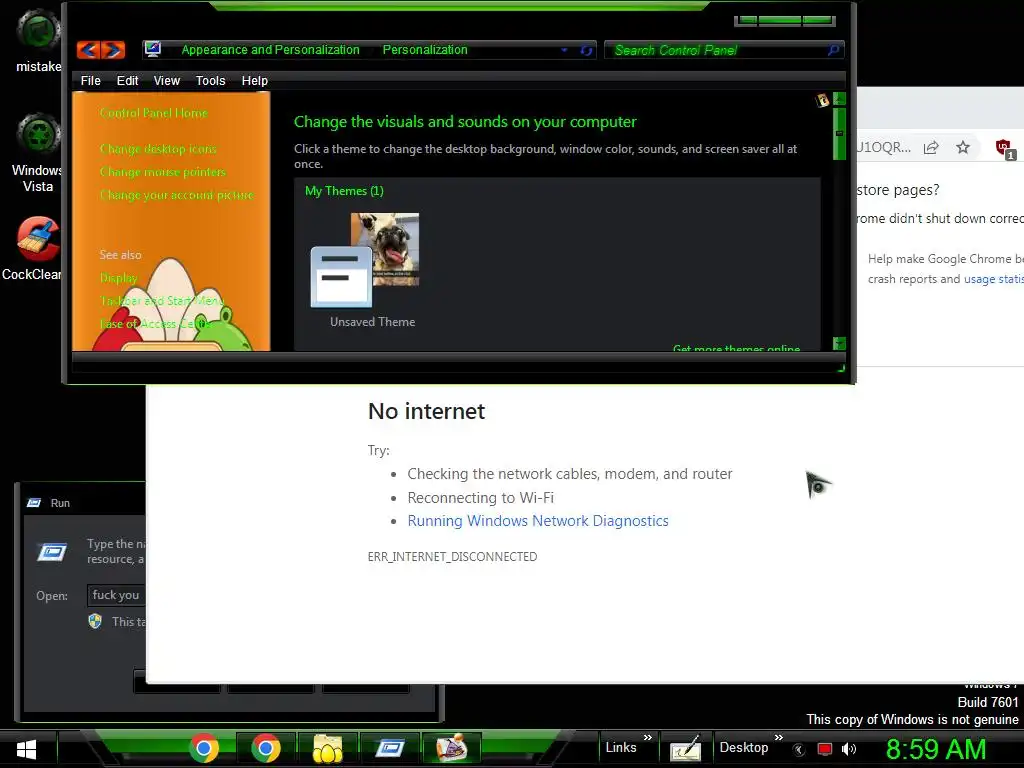This screenshot has width=1024, height=768.
Task: Open the Tools menu
Action: click(x=210, y=81)
